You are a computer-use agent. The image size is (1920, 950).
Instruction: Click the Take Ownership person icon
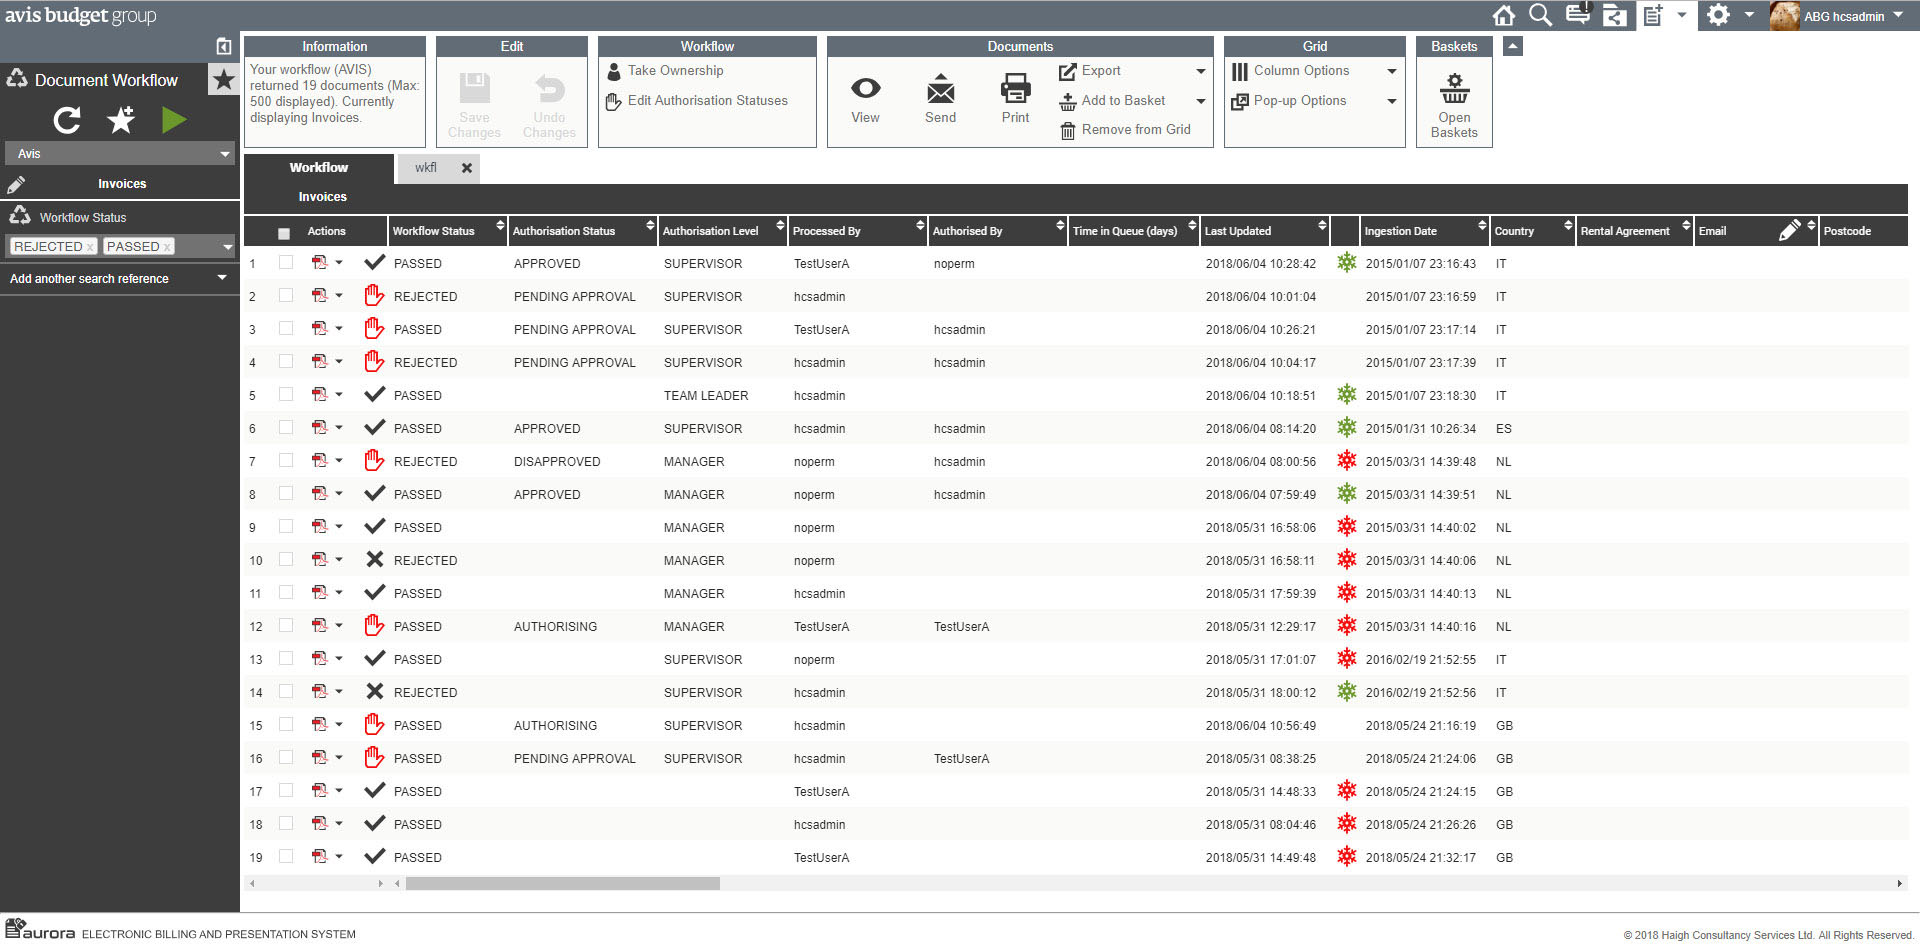pos(615,71)
